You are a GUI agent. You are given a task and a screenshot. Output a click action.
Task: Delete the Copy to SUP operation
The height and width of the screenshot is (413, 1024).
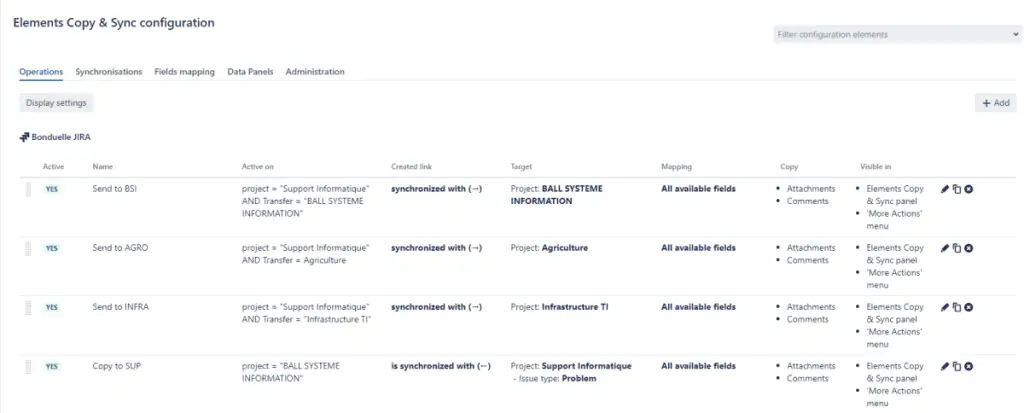[969, 366]
